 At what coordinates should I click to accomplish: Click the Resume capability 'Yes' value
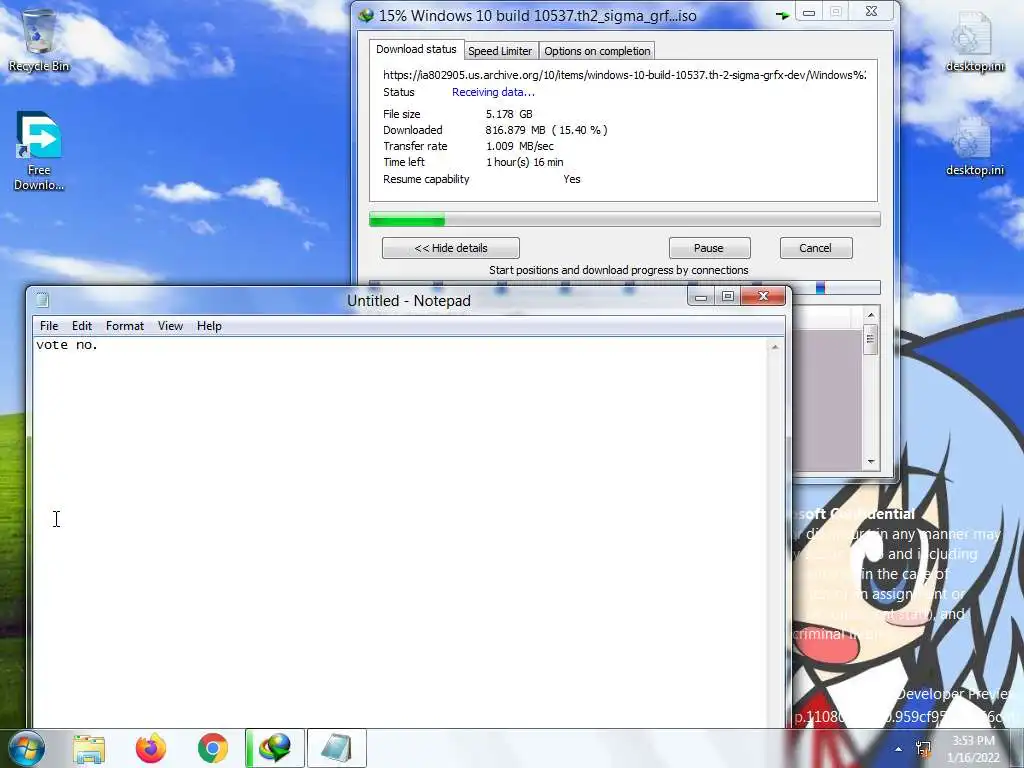point(571,179)
